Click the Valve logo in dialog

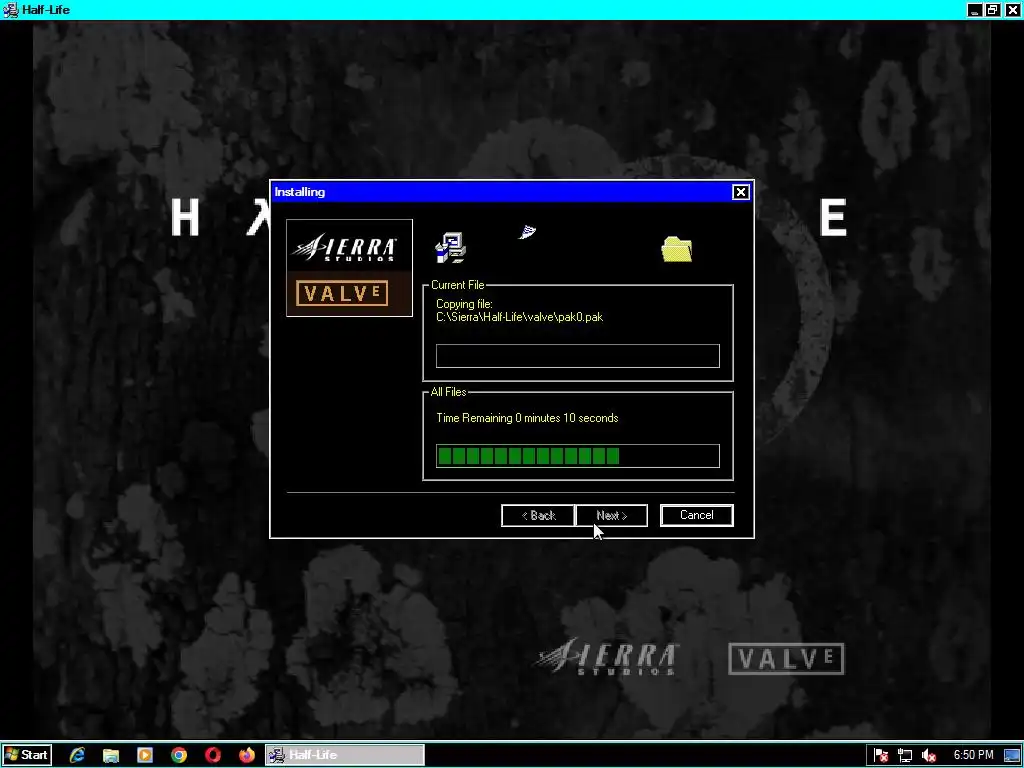(342, 293)
